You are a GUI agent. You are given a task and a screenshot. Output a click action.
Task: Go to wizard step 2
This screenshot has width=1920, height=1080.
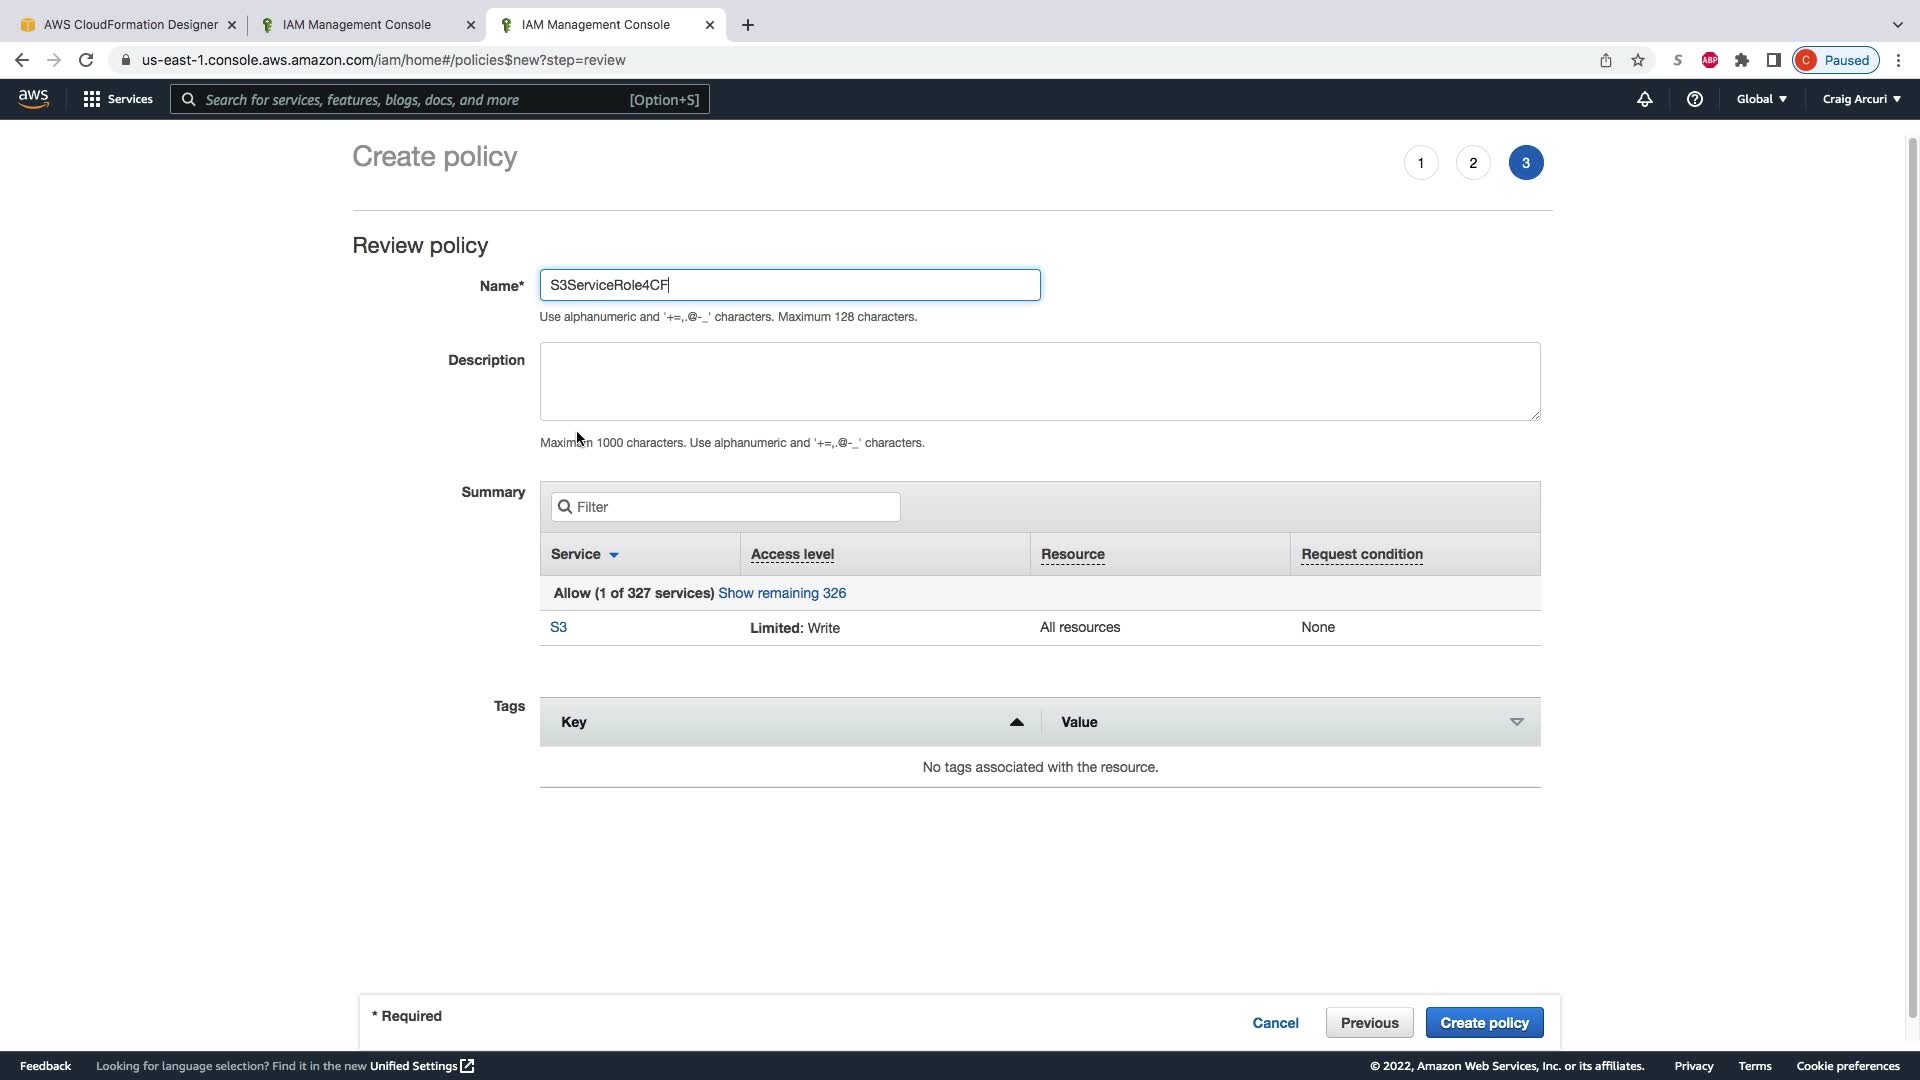[1473, 163]
